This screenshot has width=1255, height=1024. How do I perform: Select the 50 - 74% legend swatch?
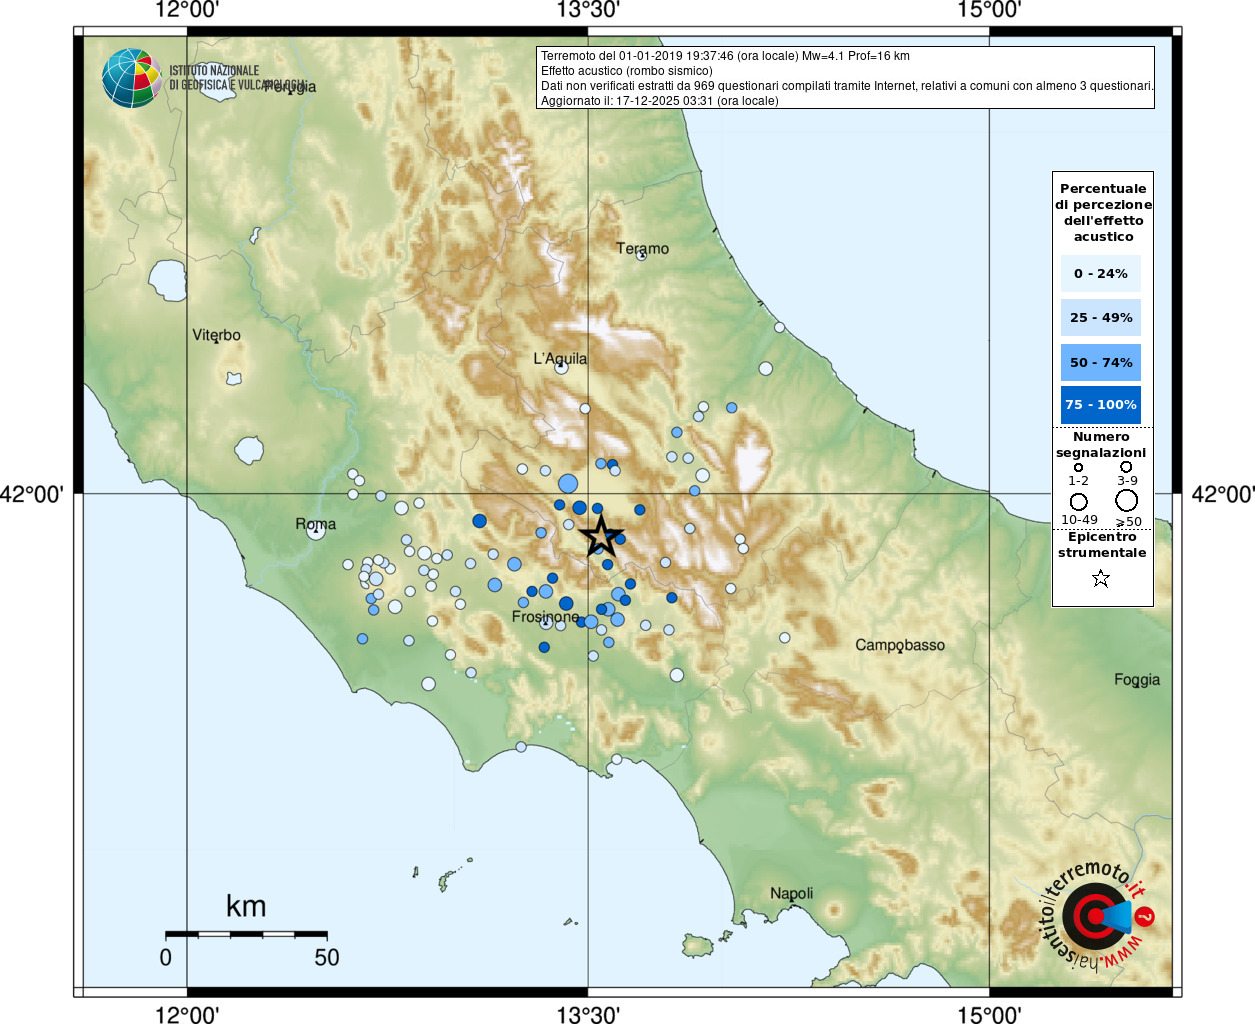[1100, 362]
